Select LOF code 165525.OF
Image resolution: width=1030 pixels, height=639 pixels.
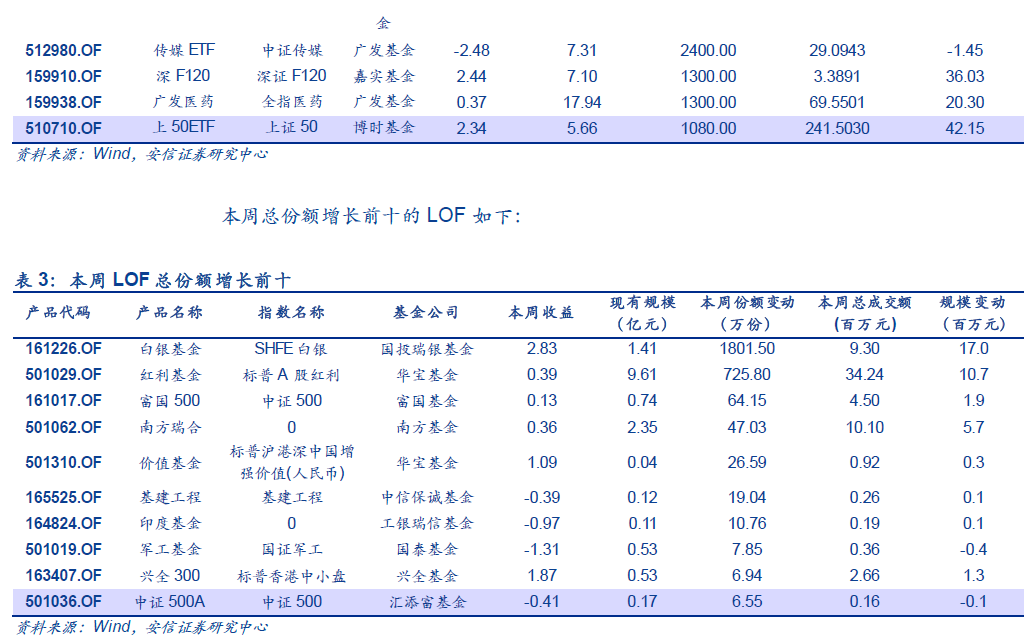tap(63, 497)
